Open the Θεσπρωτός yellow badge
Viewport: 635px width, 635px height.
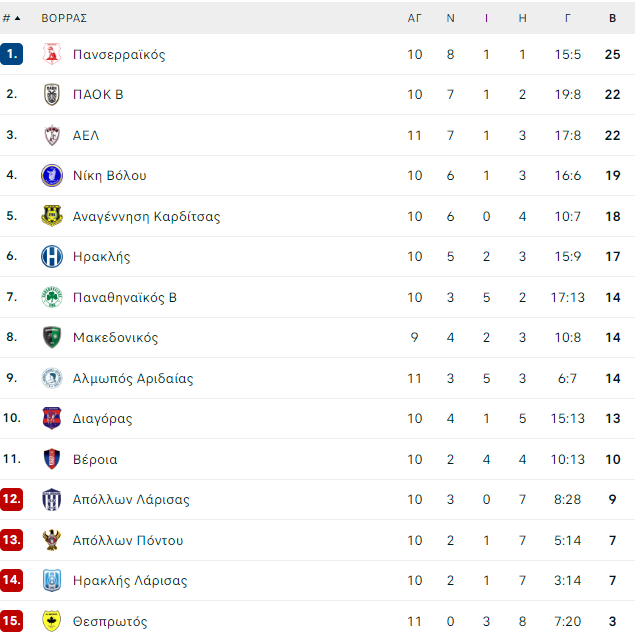[52, 621]
